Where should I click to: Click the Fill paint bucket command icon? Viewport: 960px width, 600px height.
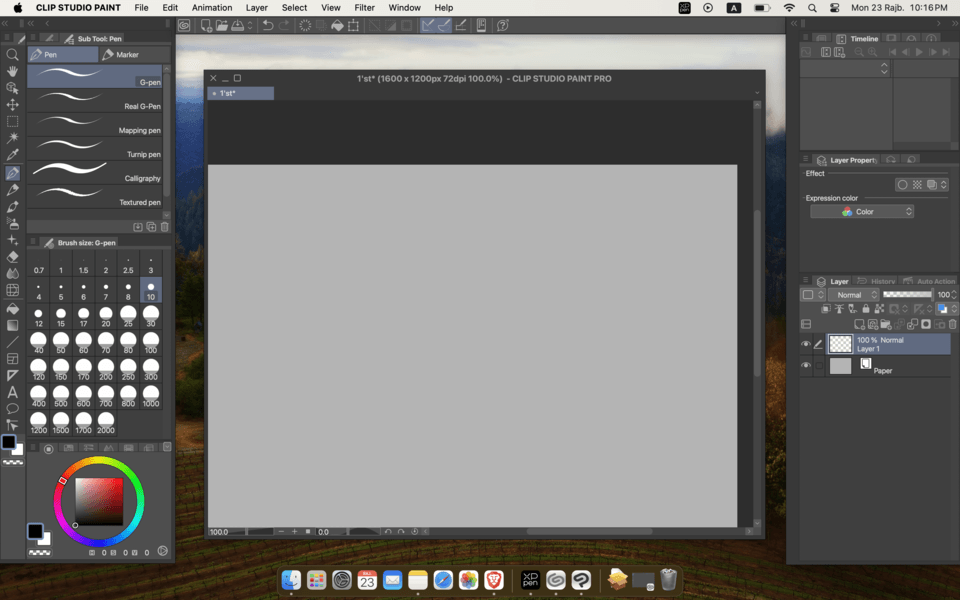pyautogui.click(x=337, y=25)
